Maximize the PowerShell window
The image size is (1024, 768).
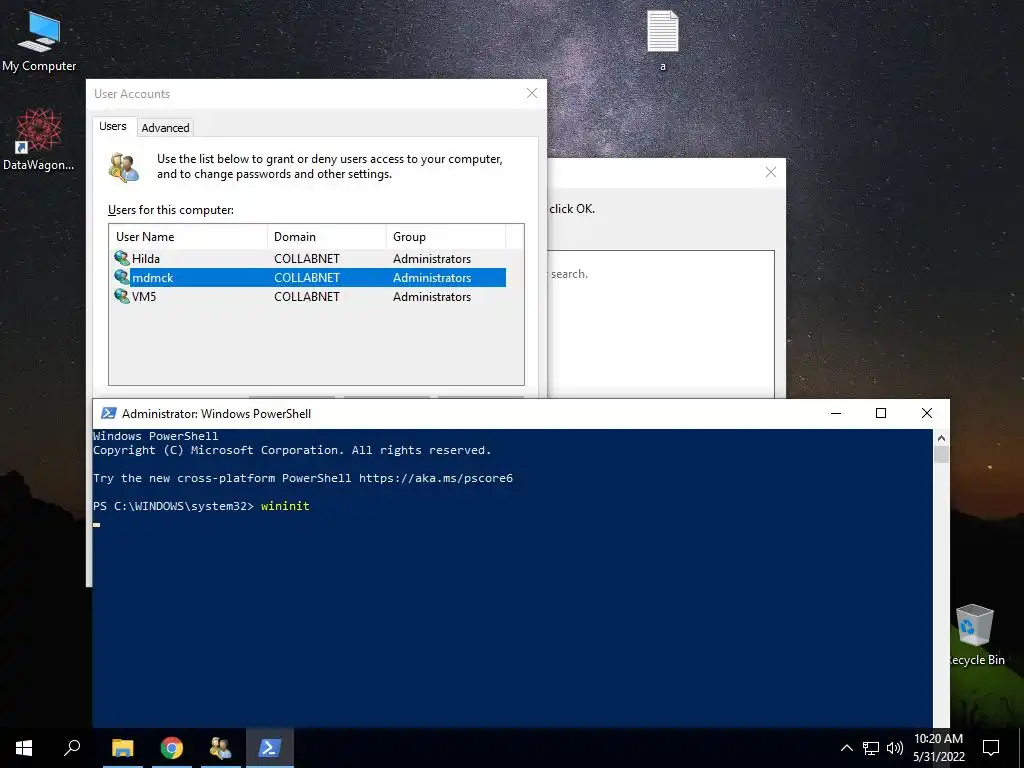881,413
